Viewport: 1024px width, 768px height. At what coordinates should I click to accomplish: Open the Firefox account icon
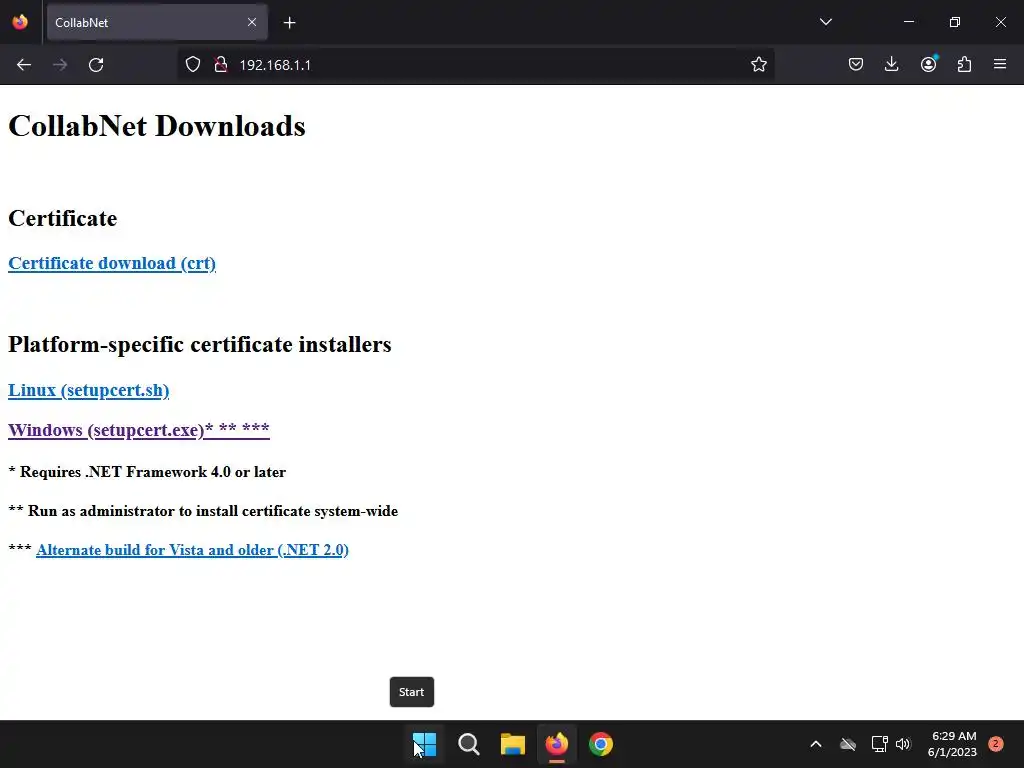928,65
